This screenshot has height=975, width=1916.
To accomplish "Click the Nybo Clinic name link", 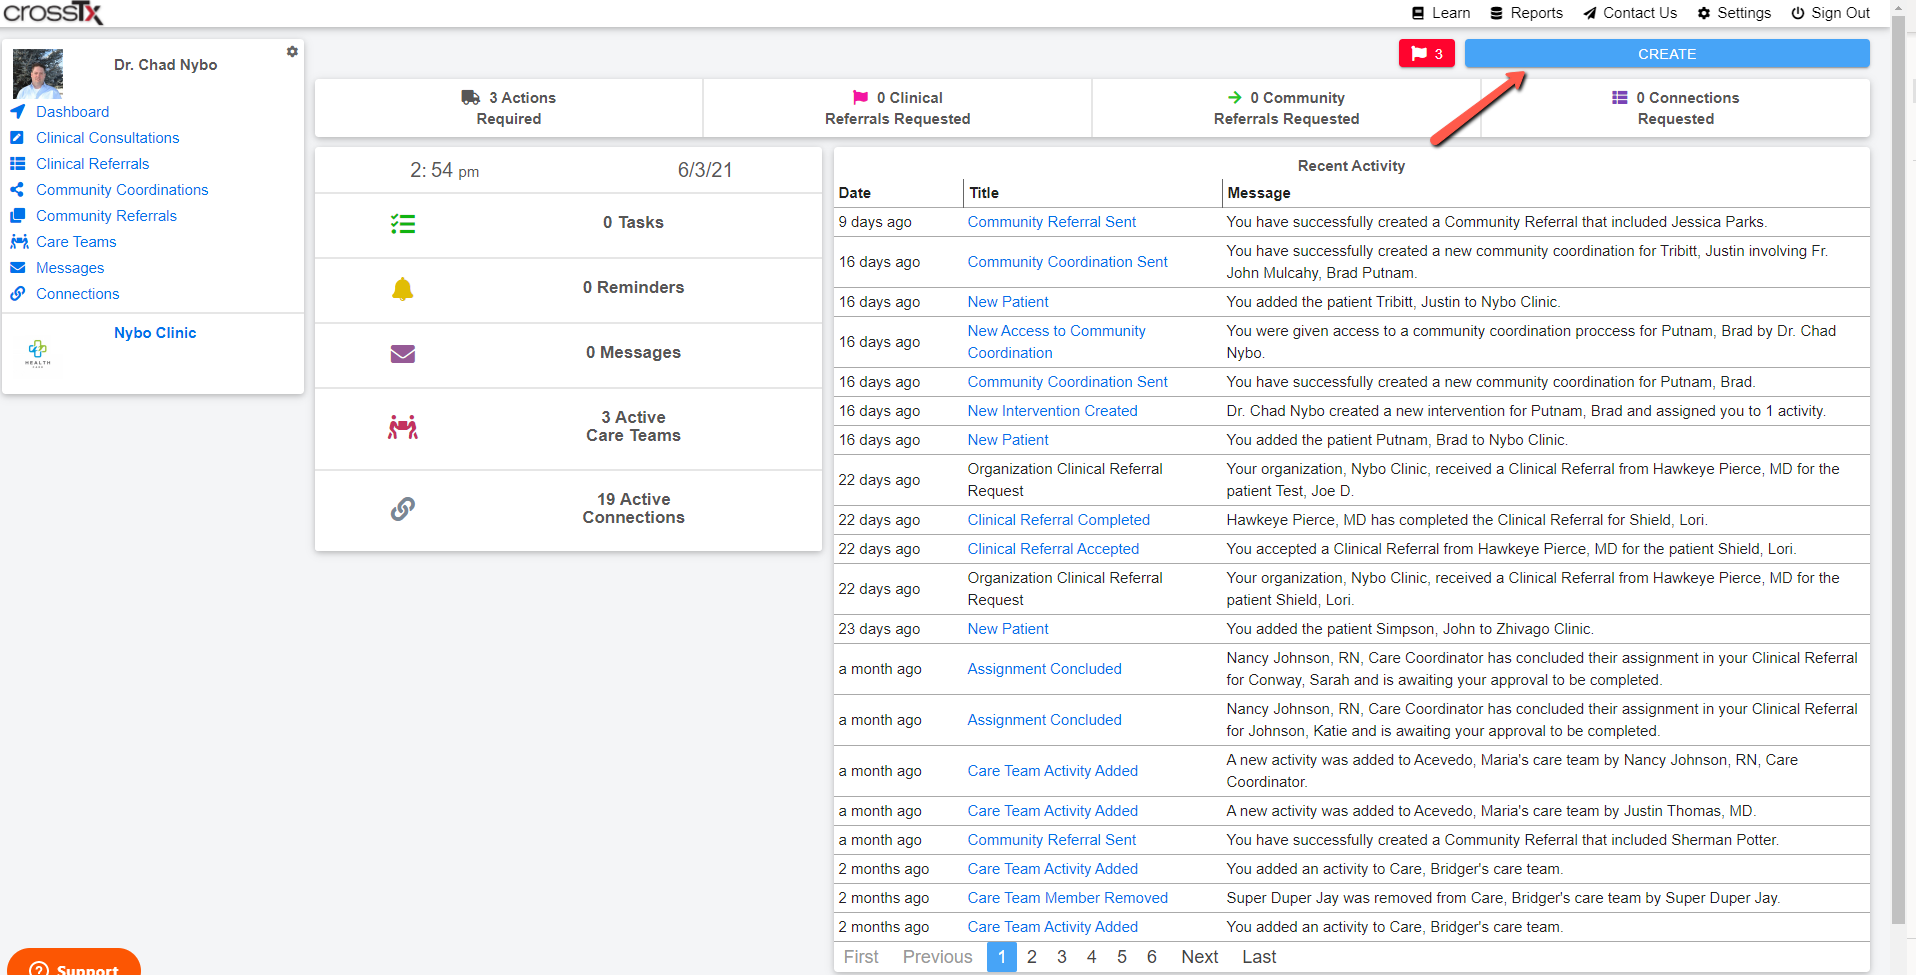I will [x=155, y=333].
